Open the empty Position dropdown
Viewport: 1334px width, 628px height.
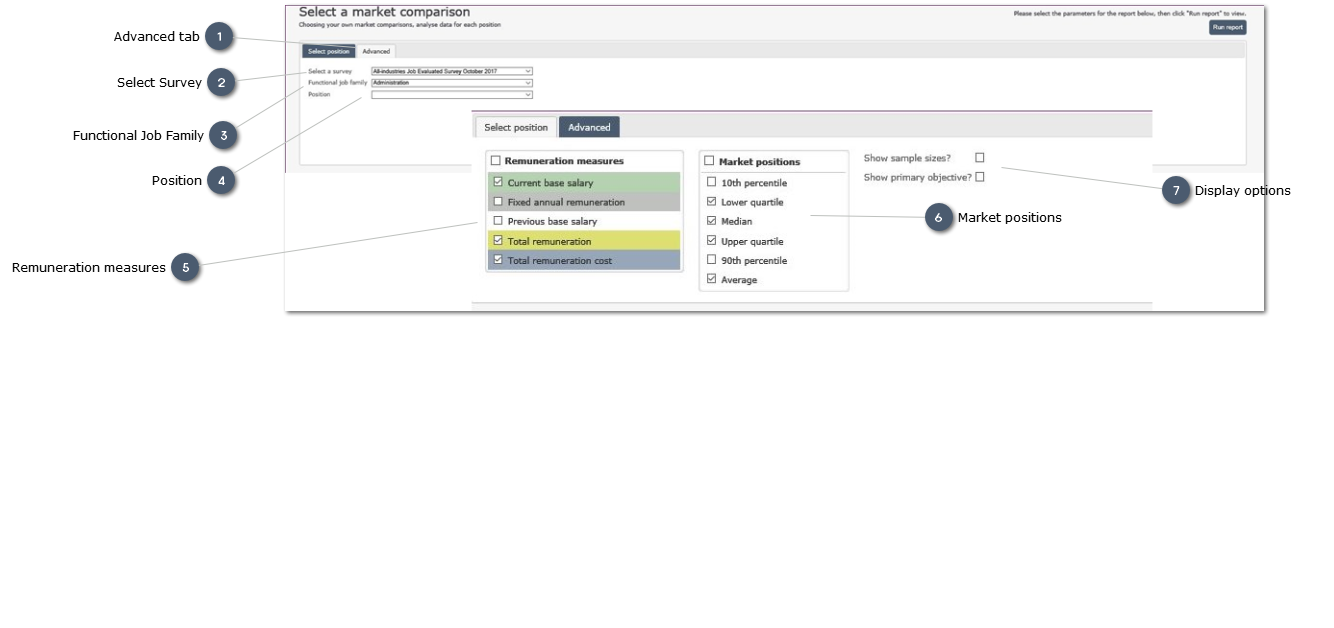pos(451,95)
